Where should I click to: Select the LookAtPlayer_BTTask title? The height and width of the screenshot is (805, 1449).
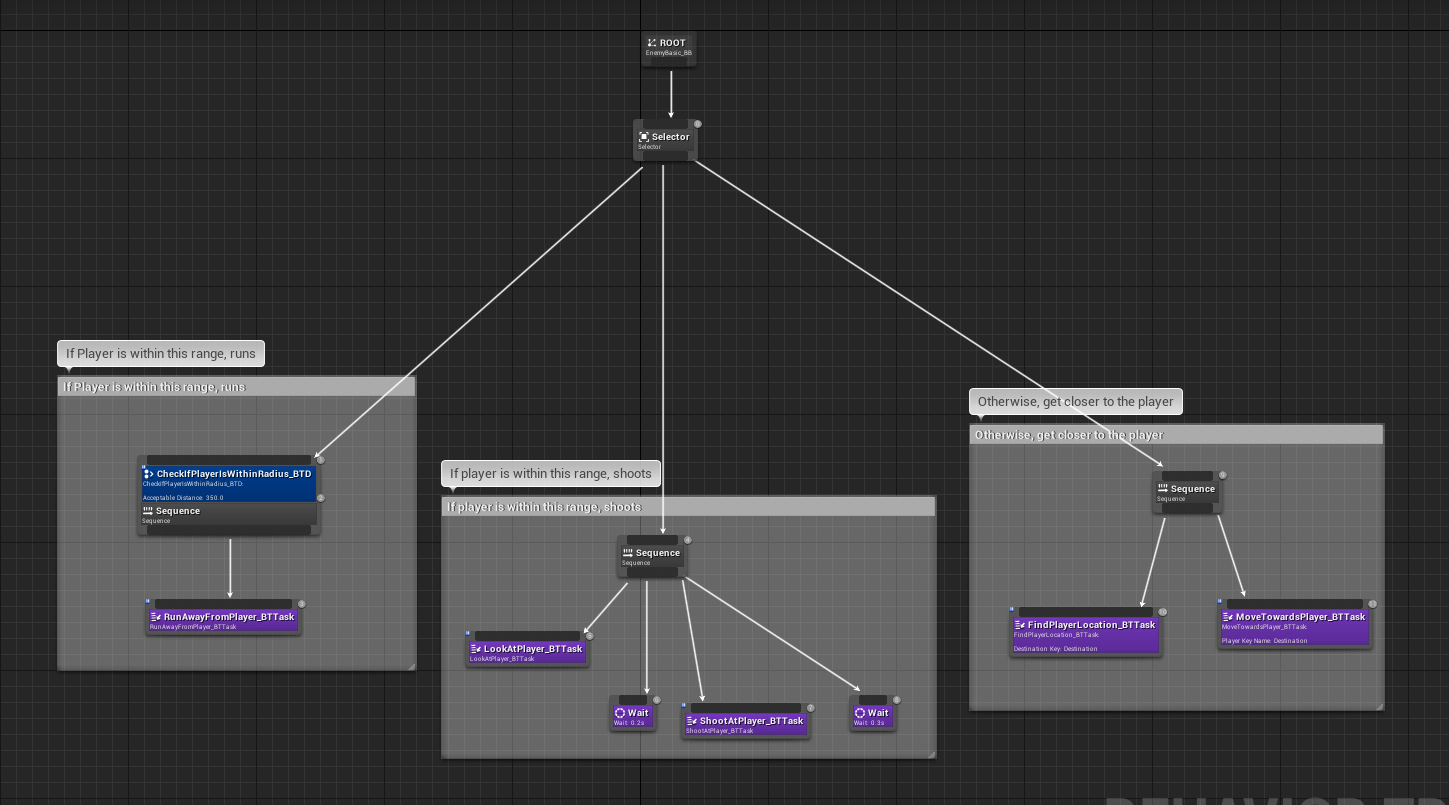pyautogui.click(x=533, y=649)
